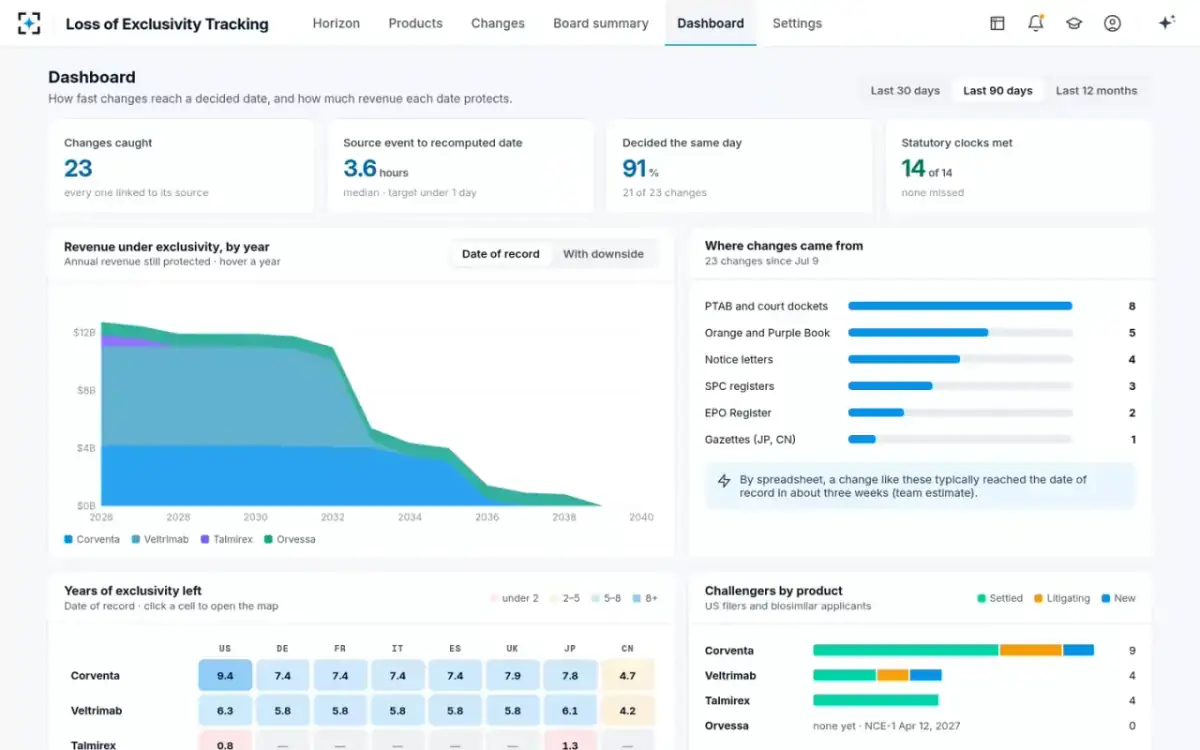1200x750 pixels.
Task: Click the Talmirex legend swatch under revenue chart
Action: point(204,539)
